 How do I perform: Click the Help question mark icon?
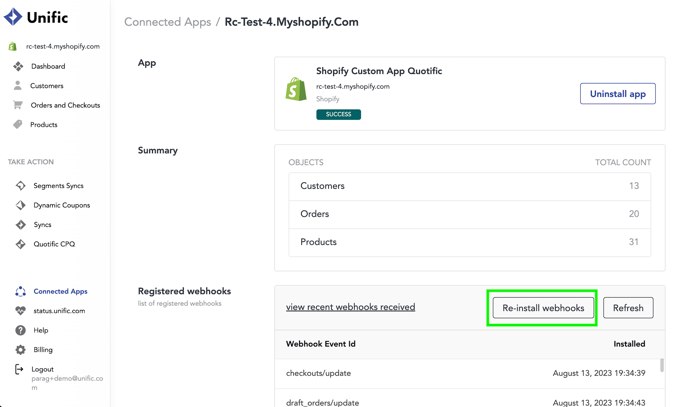tap(21, 330)
